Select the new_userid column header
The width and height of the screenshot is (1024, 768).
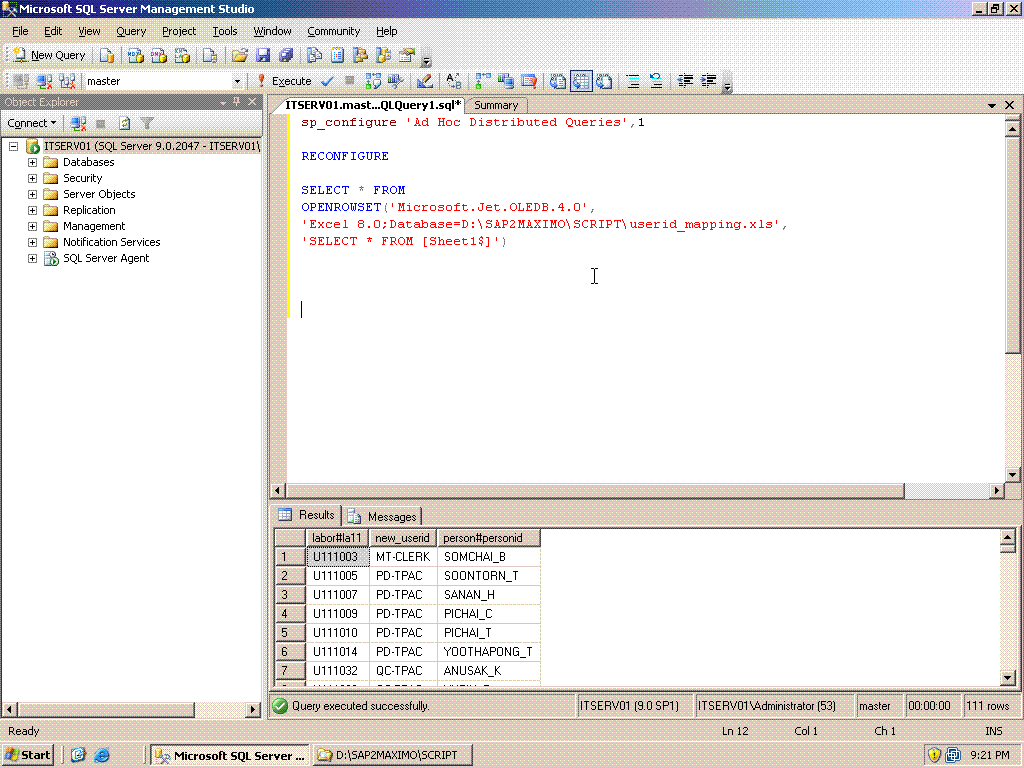tap(402, 538)
